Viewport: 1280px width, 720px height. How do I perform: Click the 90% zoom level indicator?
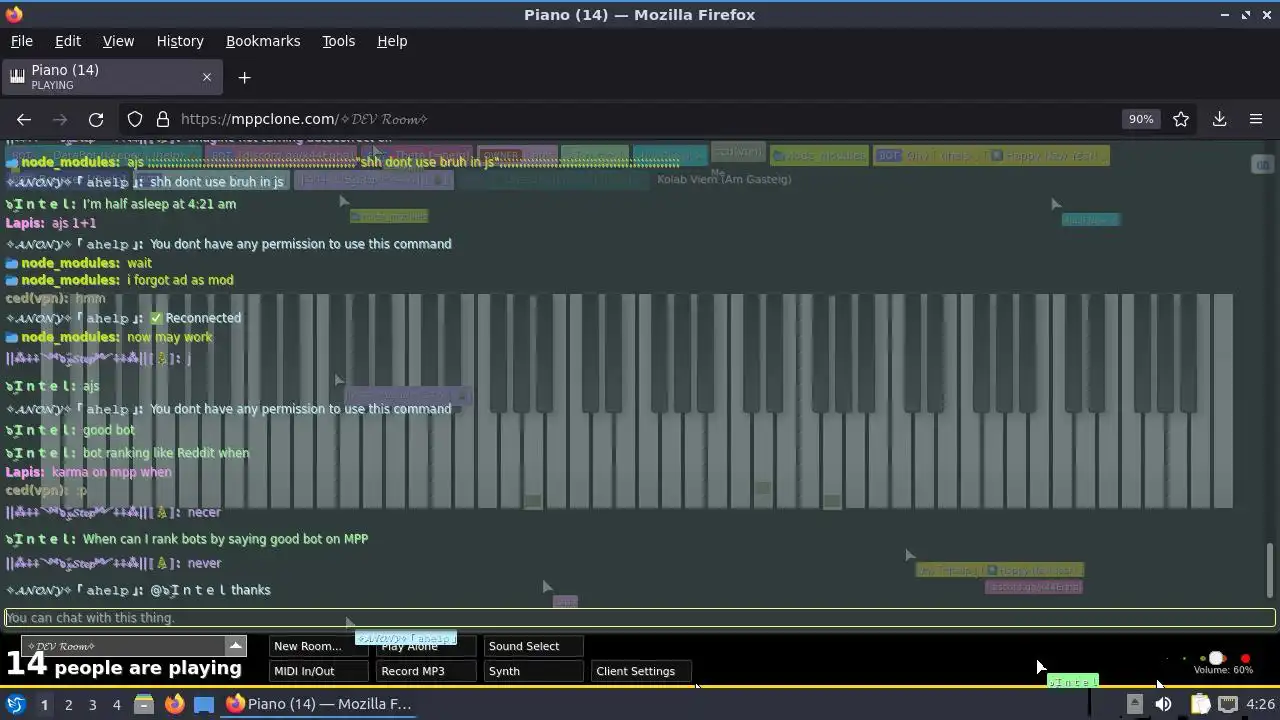coord(1141,119)
